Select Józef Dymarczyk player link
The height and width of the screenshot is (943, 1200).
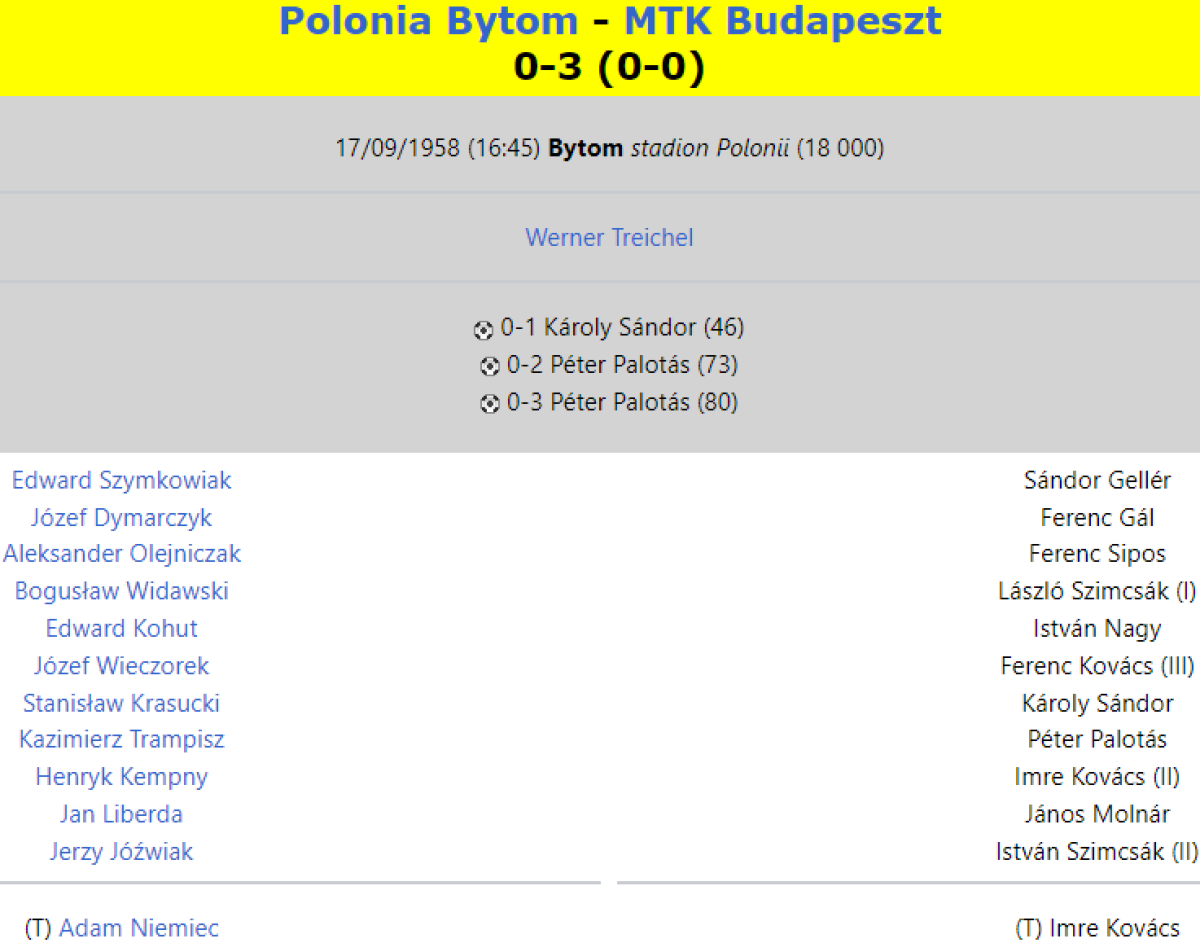click(x=121, y=518)
